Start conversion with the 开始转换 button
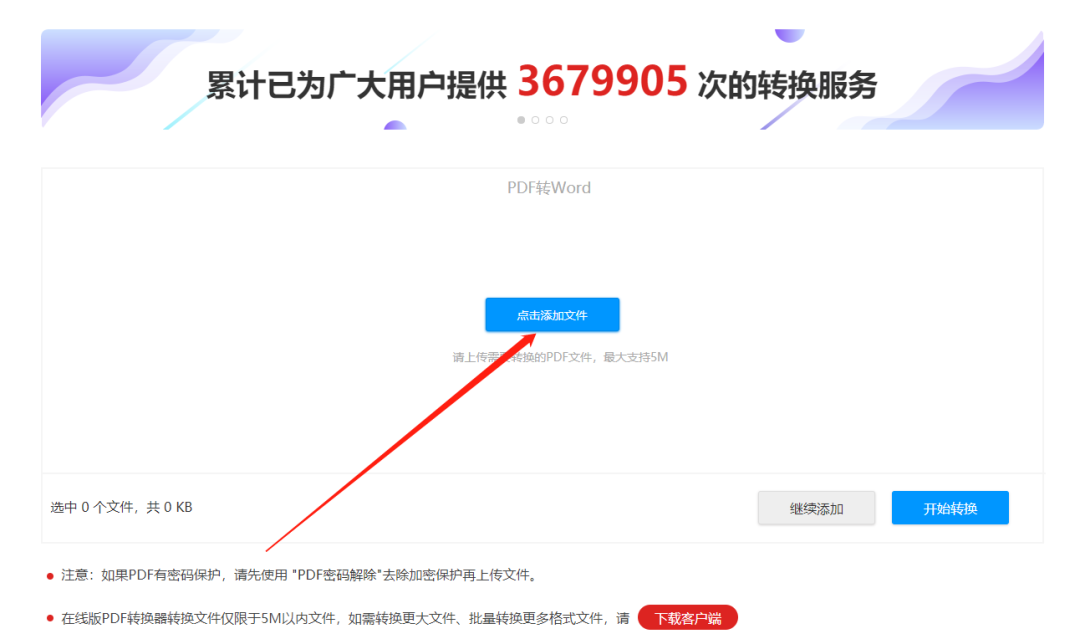This screenshot has width=1080, height=644. coord(950,508)
